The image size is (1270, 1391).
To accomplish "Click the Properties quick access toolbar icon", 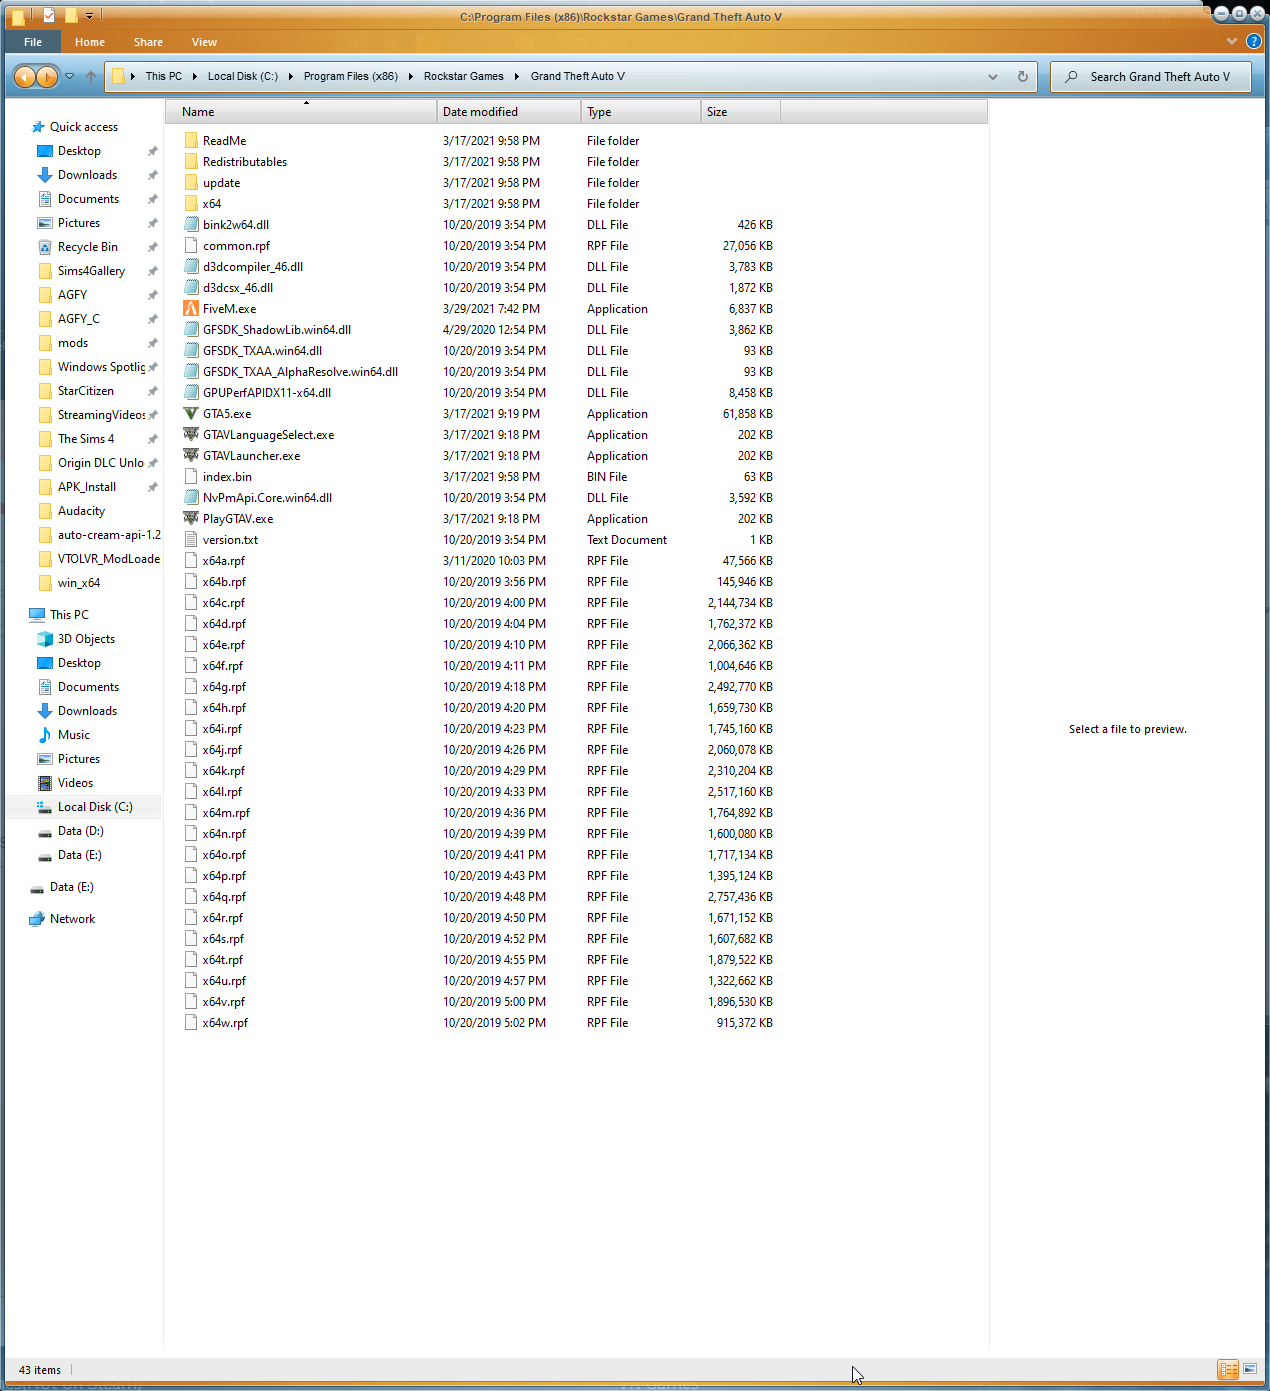I will [x=48, y=15].
